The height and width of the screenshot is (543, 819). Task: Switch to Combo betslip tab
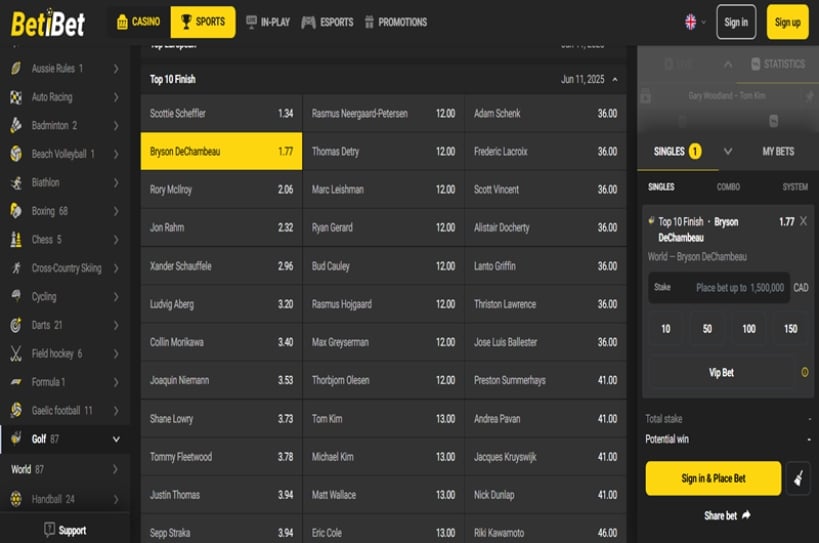[x=728, y=187]
